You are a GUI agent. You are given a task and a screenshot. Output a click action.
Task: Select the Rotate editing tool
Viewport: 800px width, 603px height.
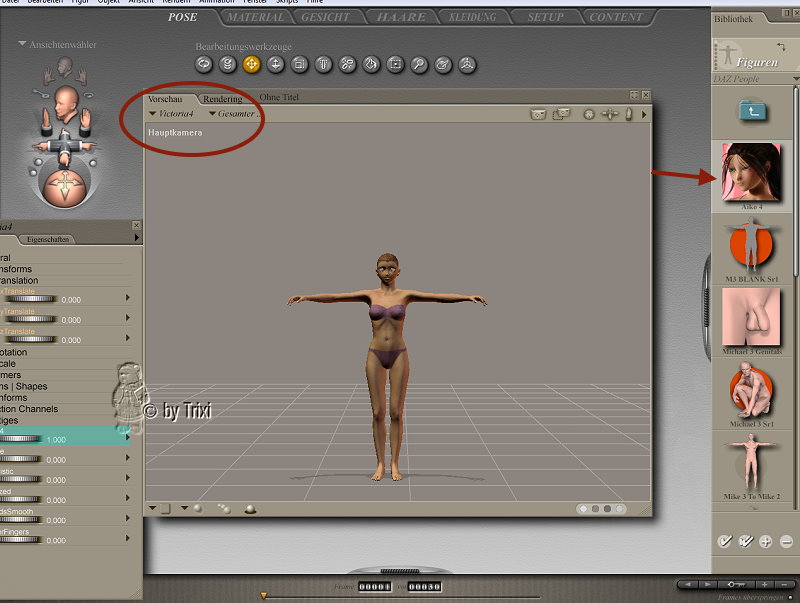(204, 64)
